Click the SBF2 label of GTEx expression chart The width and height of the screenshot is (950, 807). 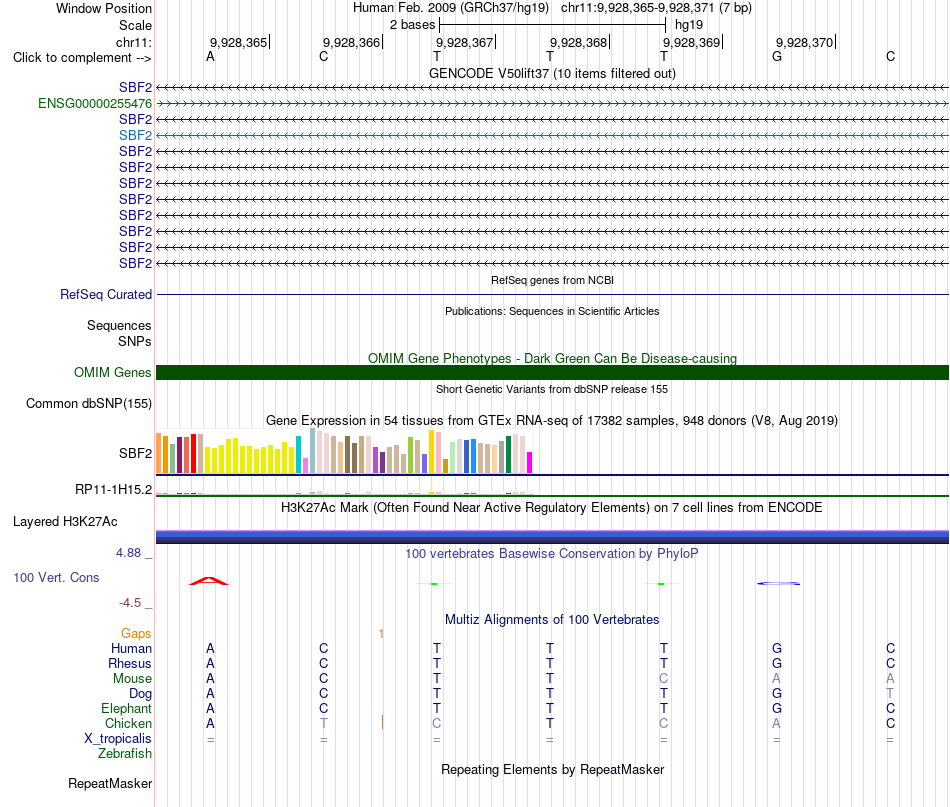(x=135, y=453)
